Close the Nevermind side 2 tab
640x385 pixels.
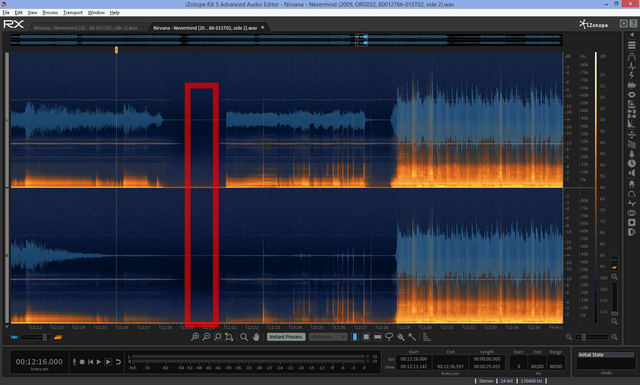click(262, 27)
